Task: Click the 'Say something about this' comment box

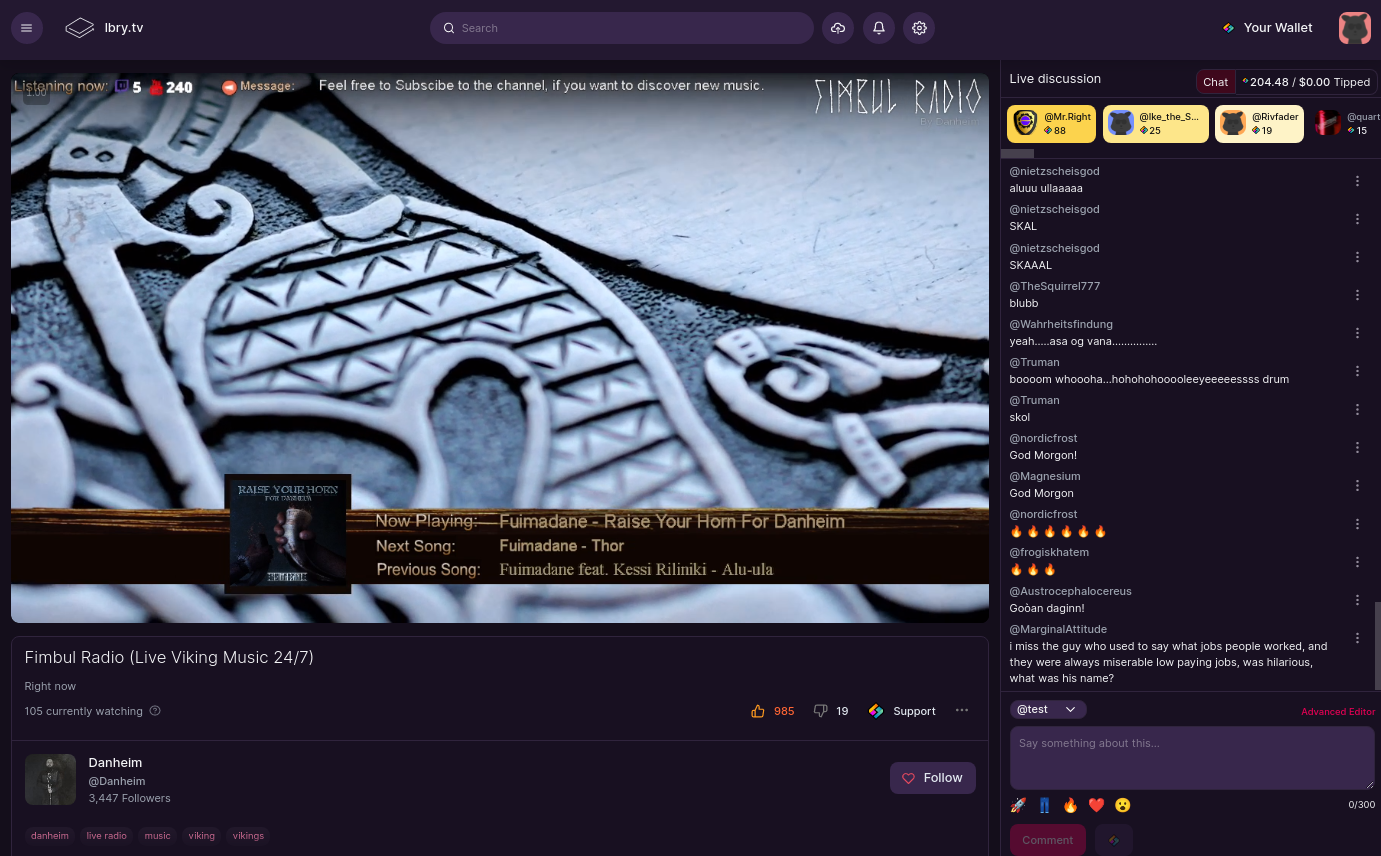Action: [x=1192, y=758]
